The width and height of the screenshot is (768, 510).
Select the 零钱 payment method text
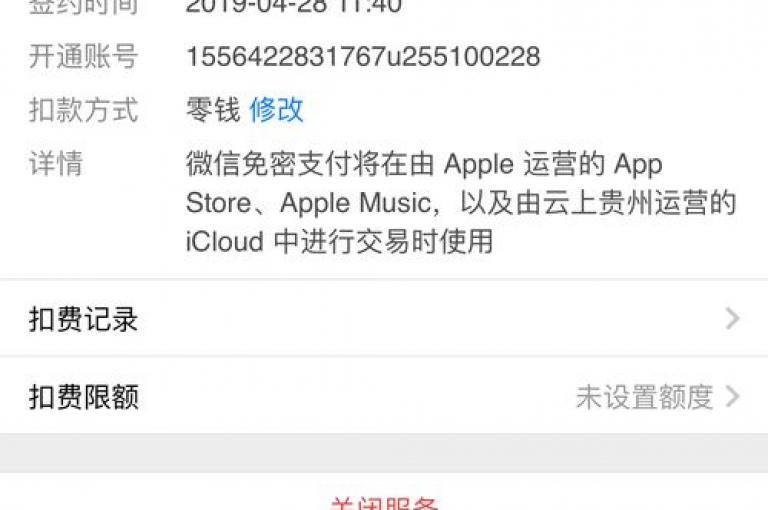[x=213, y=110]
